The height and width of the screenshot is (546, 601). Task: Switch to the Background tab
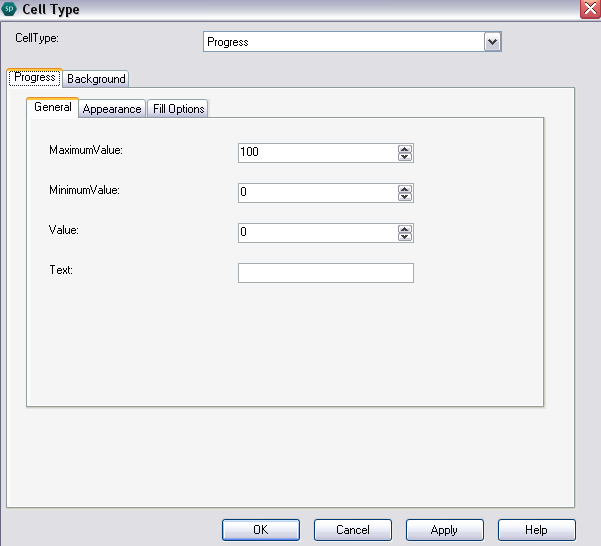point(96,79)
